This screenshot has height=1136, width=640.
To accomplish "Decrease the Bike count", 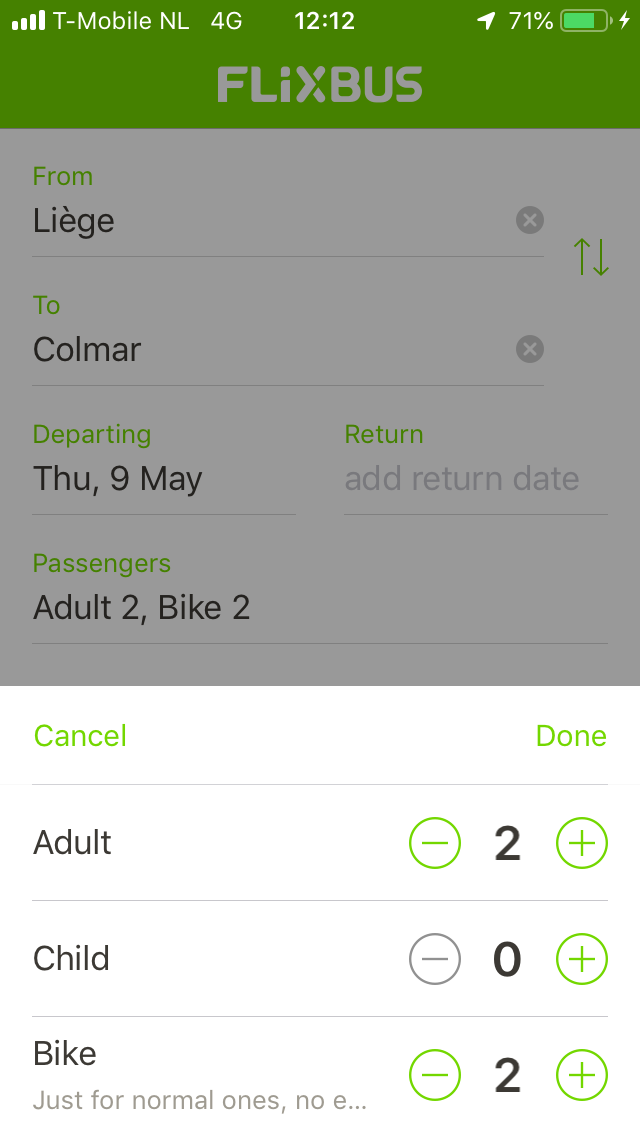I will pyautogui.click(x=435, y=1076).
